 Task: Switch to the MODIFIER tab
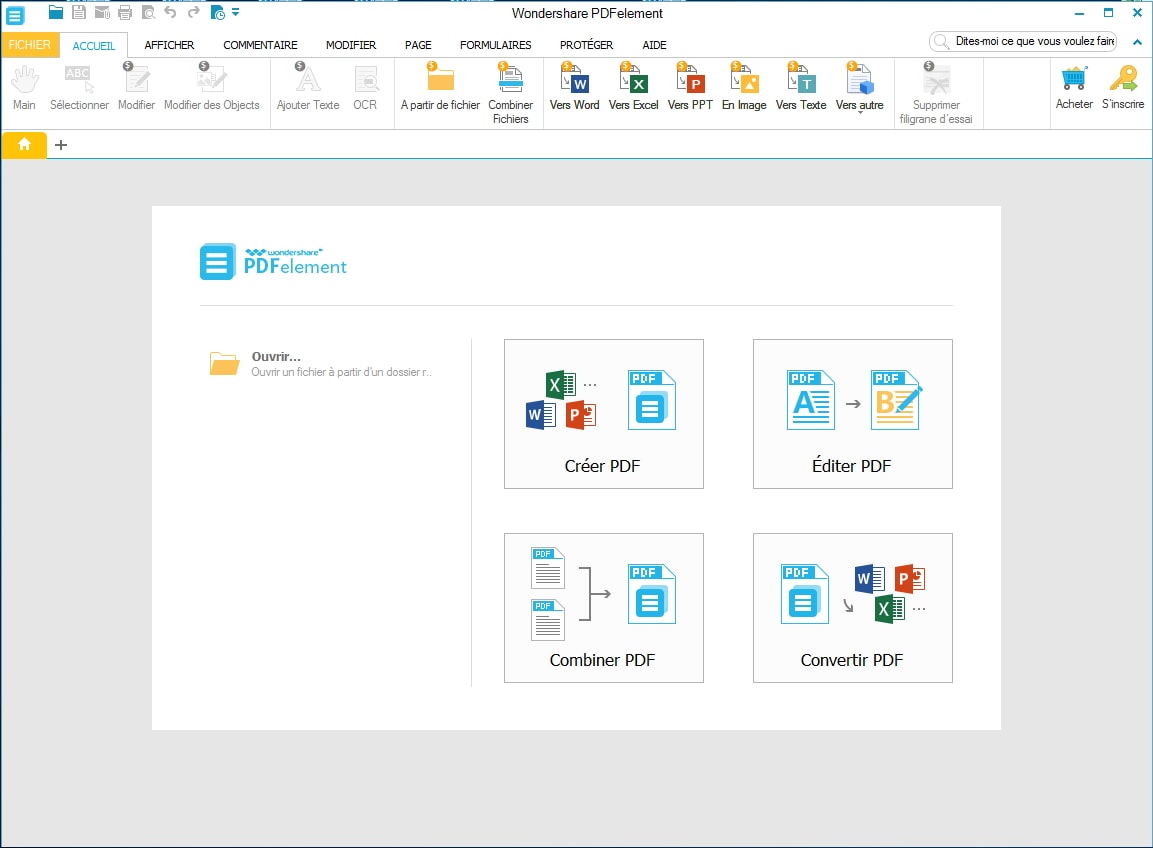(x=351, y=45)
